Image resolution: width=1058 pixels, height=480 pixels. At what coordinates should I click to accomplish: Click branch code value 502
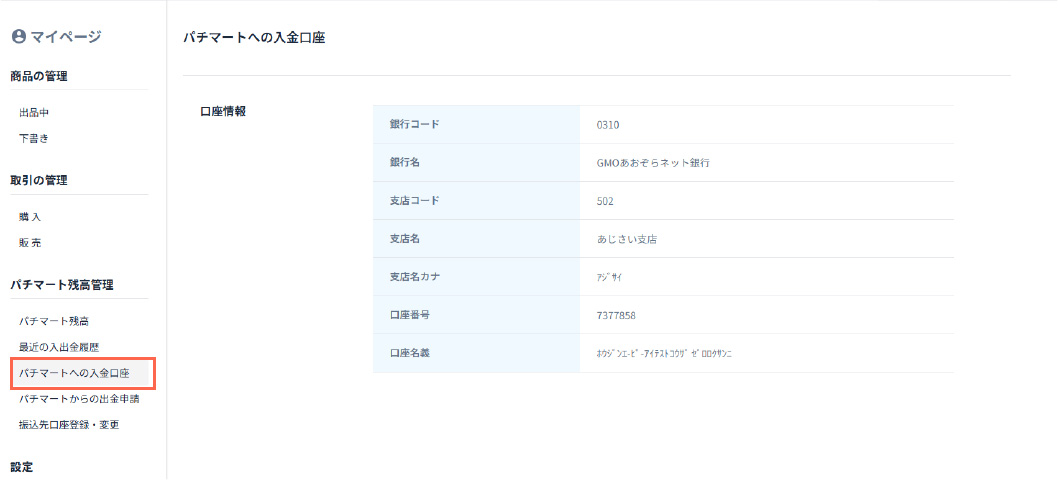click(604, 201)
